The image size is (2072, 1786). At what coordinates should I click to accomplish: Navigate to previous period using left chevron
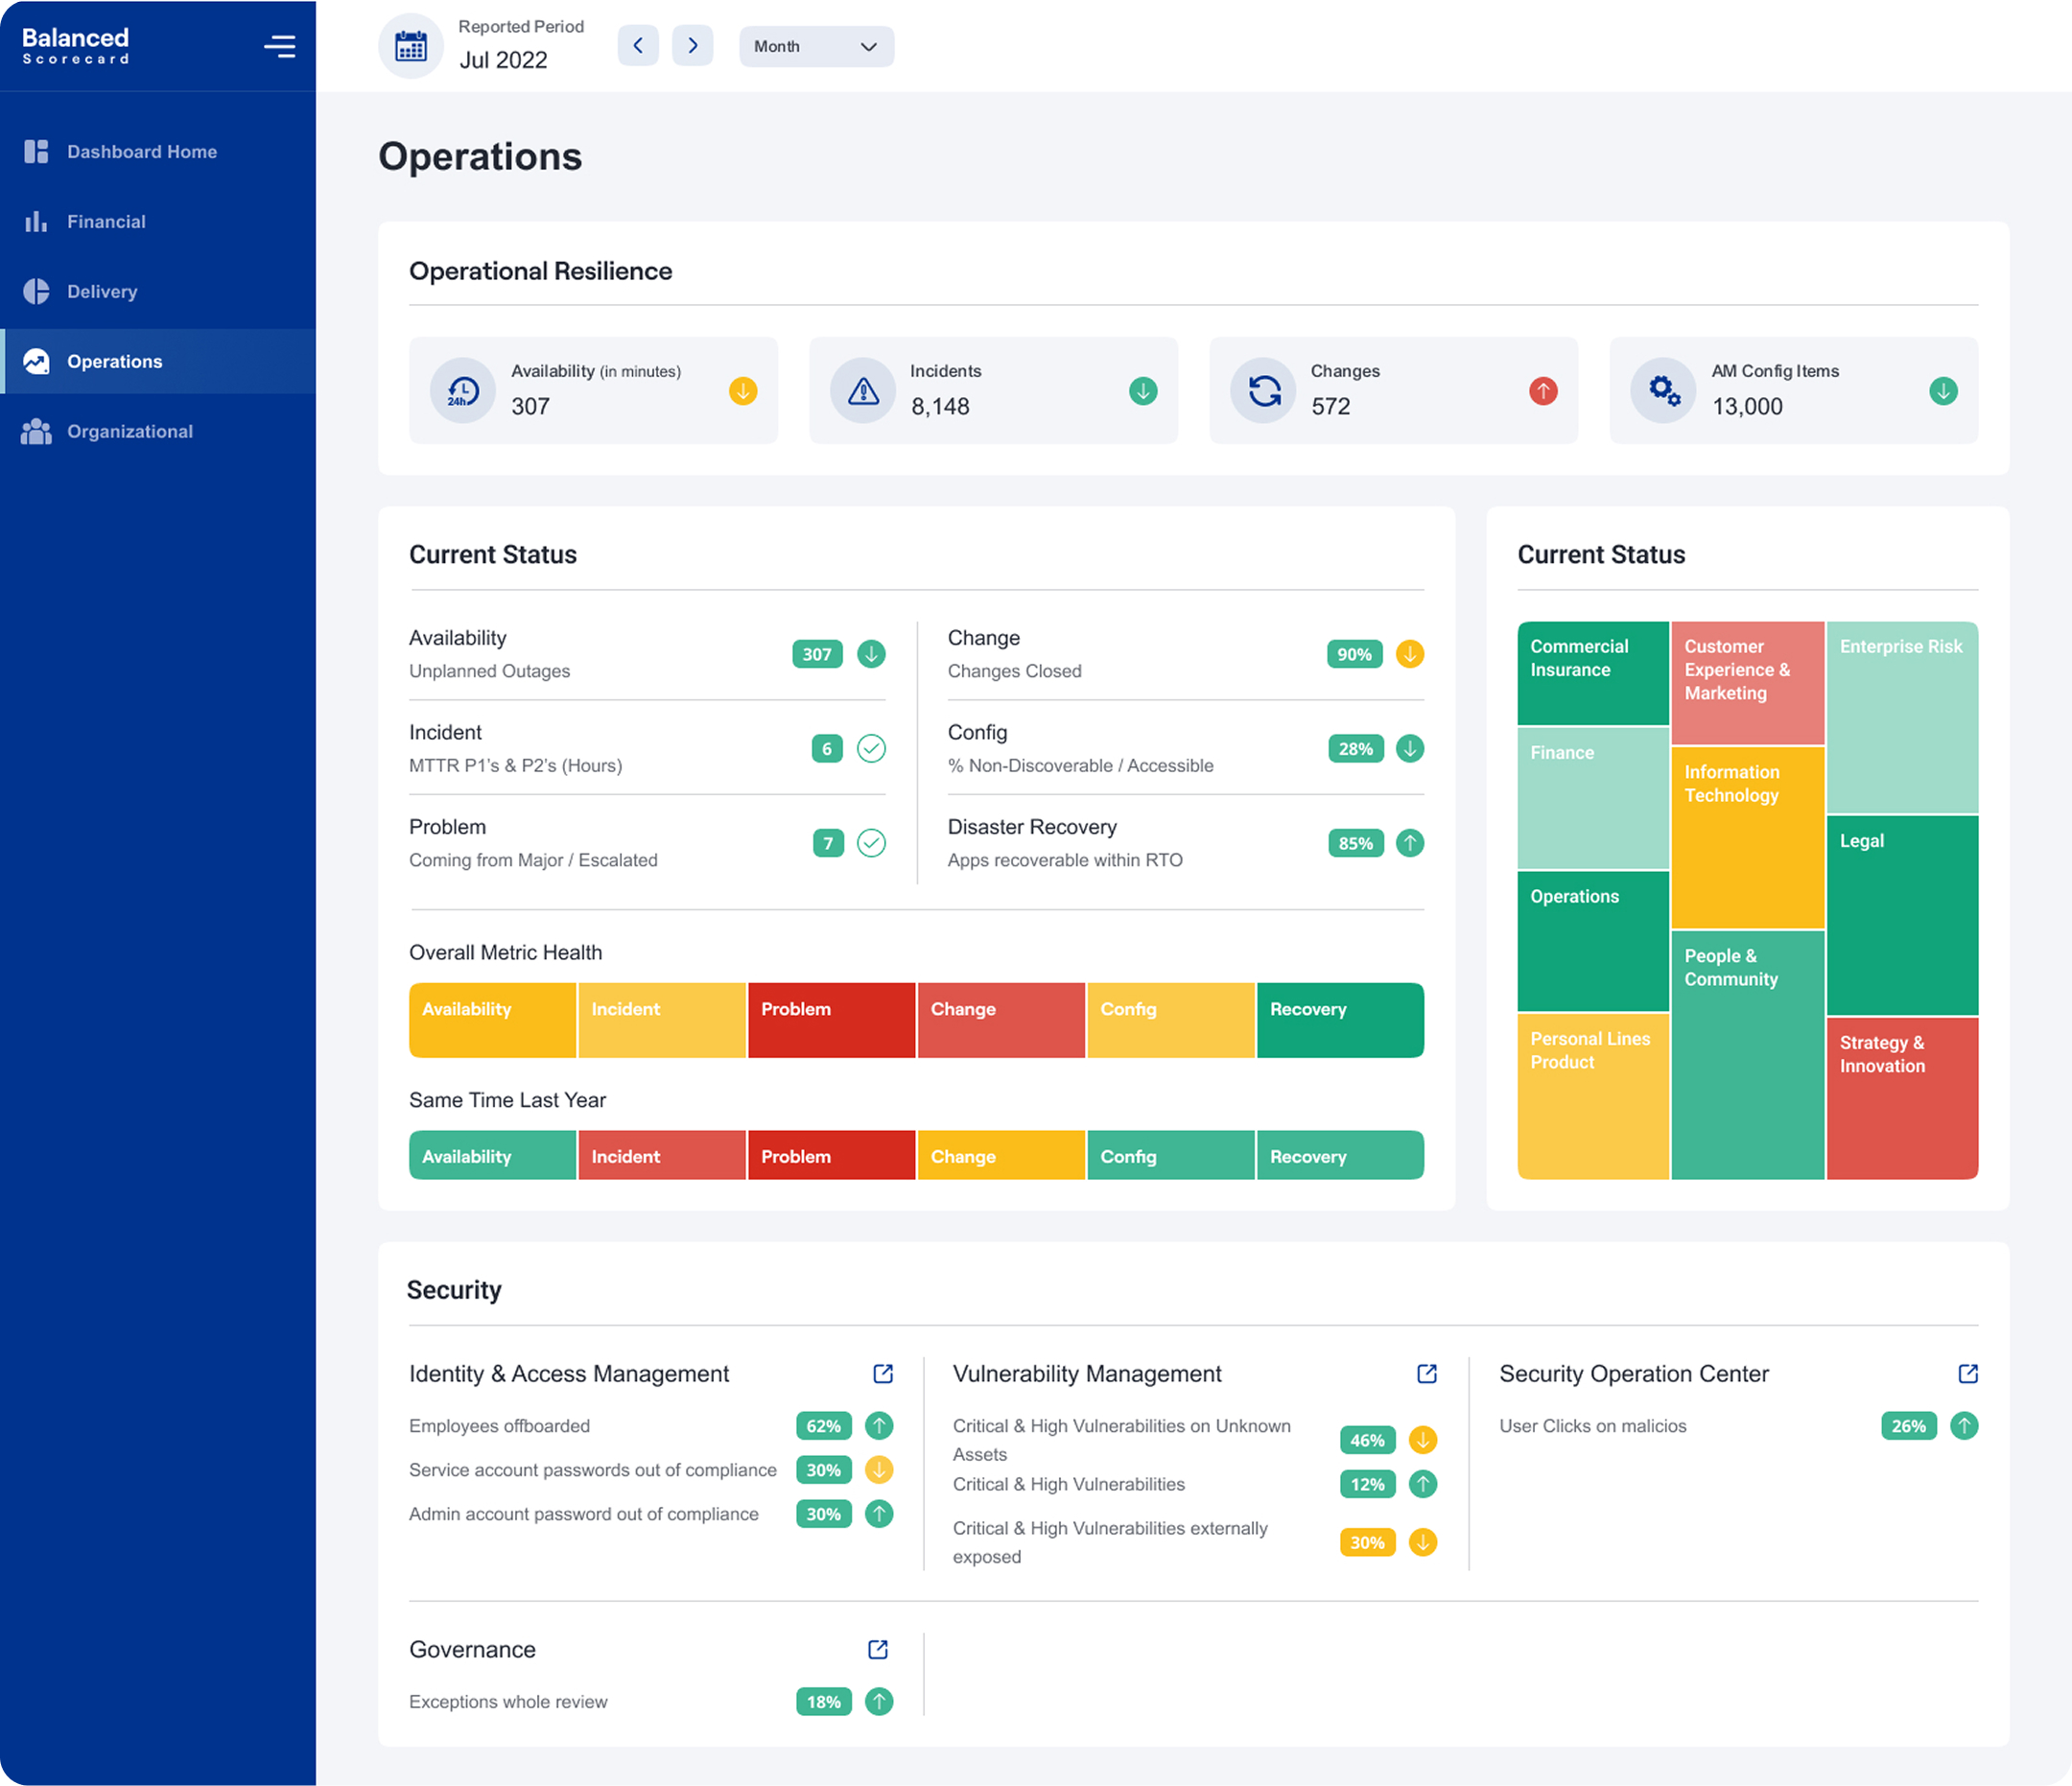click(x=638, y=45)
